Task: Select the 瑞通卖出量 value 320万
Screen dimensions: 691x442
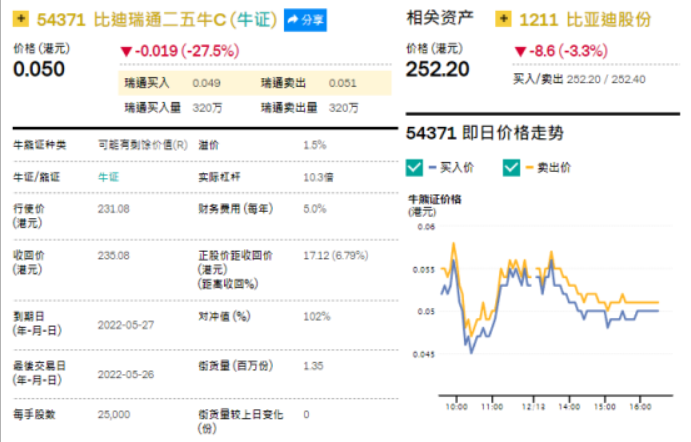Action: 343,108
